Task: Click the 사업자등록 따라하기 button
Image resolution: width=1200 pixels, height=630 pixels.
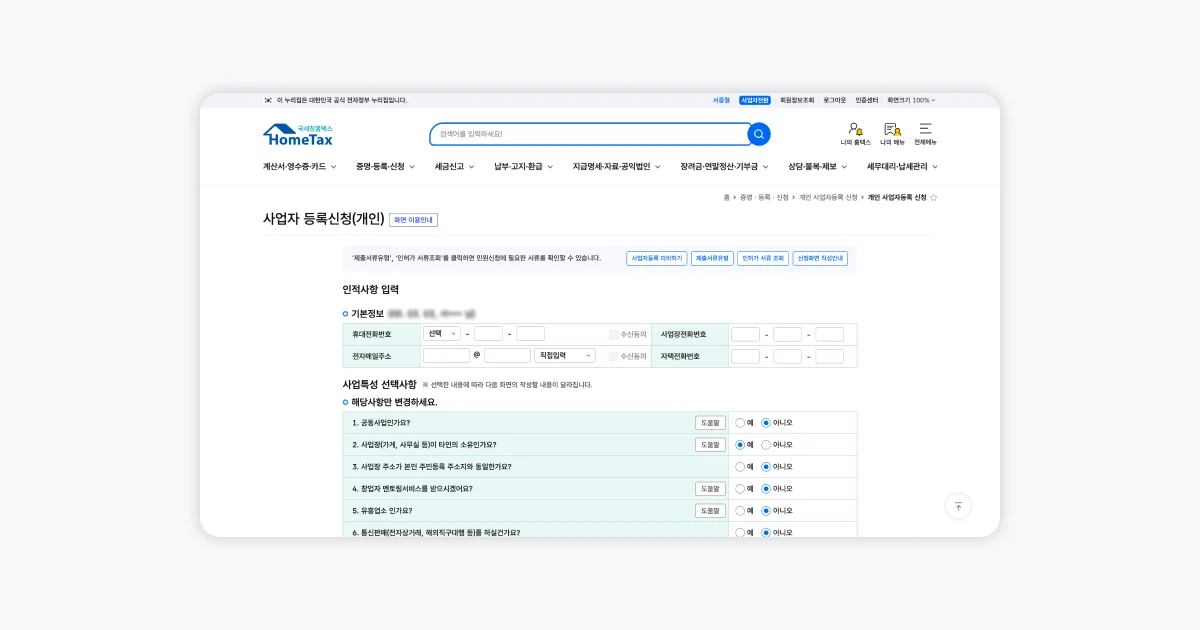Action: tap(656, 258)
